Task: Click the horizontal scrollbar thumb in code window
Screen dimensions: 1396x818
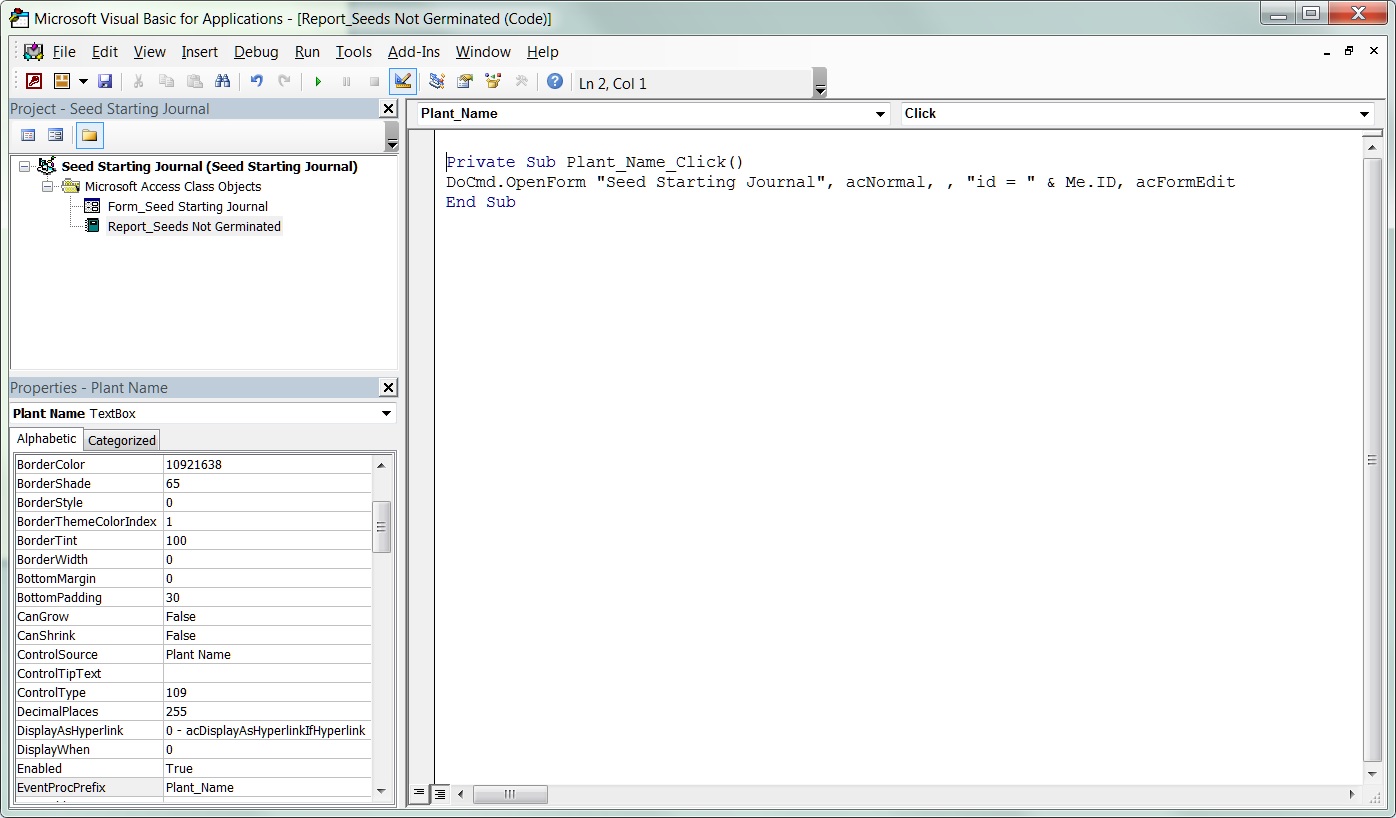Action: [x=510, y=794]
